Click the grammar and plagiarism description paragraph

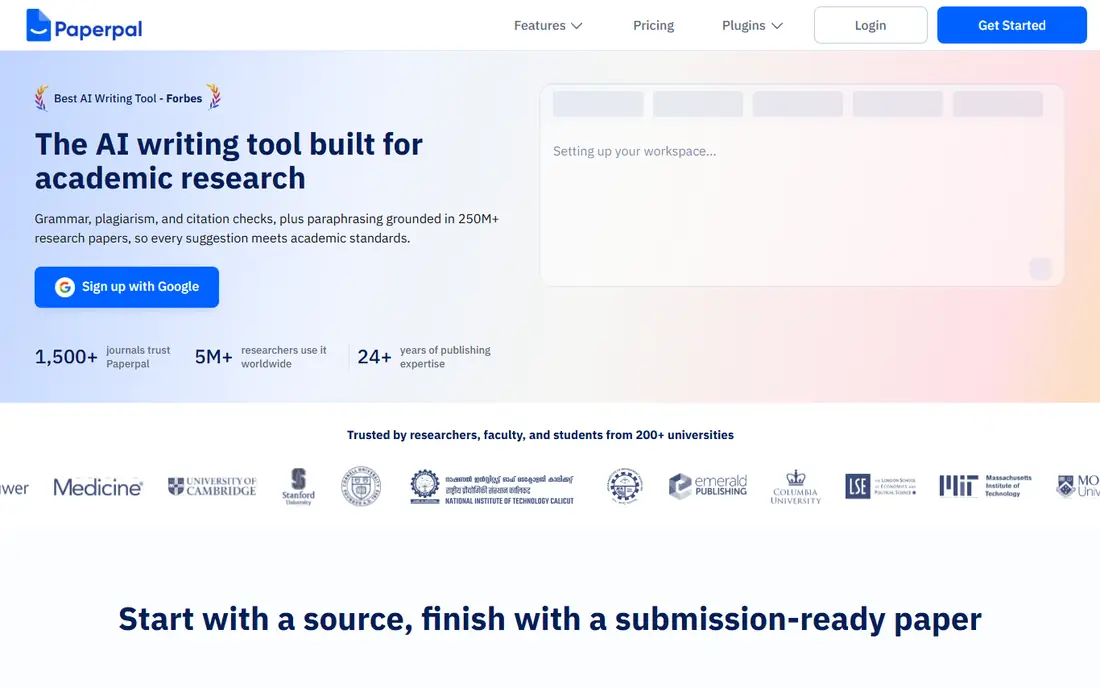point(267,229)
